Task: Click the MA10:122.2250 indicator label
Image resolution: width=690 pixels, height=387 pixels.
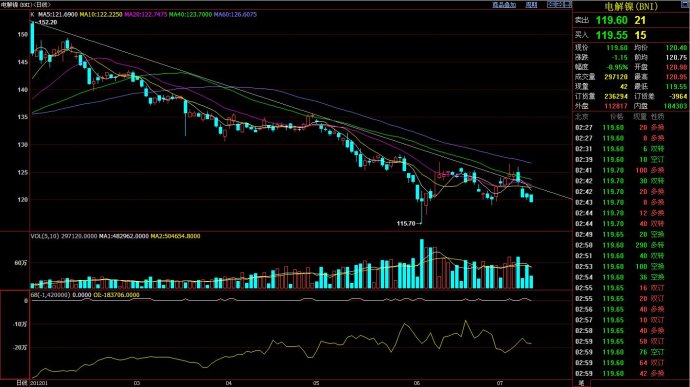Action: (x=101, y=15)
